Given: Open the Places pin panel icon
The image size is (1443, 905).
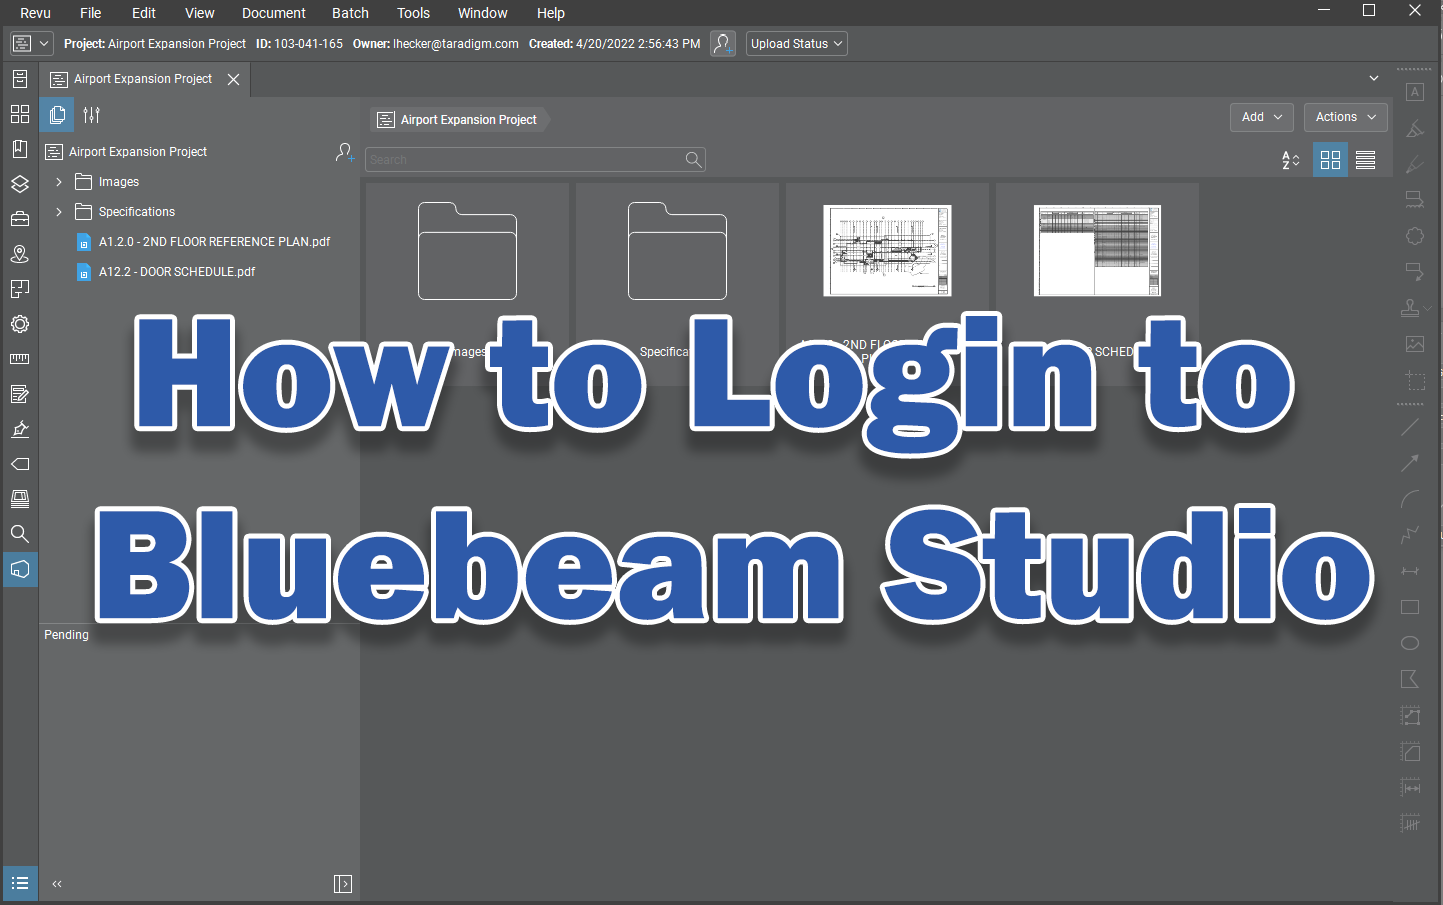Looking at the screenshot, I should coord(19,254).
